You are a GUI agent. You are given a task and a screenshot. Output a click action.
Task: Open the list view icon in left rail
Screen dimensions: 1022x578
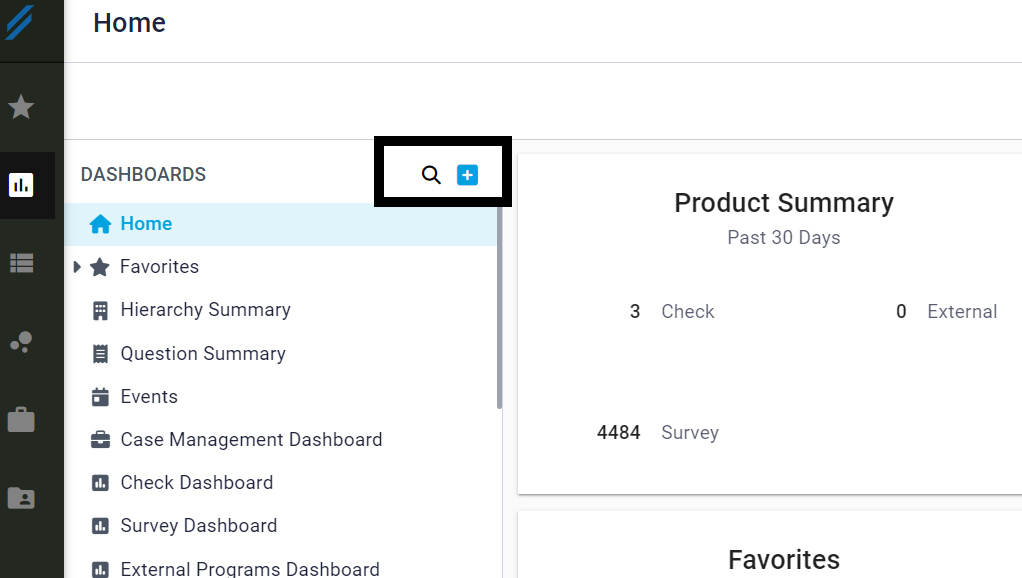point(21,263)
